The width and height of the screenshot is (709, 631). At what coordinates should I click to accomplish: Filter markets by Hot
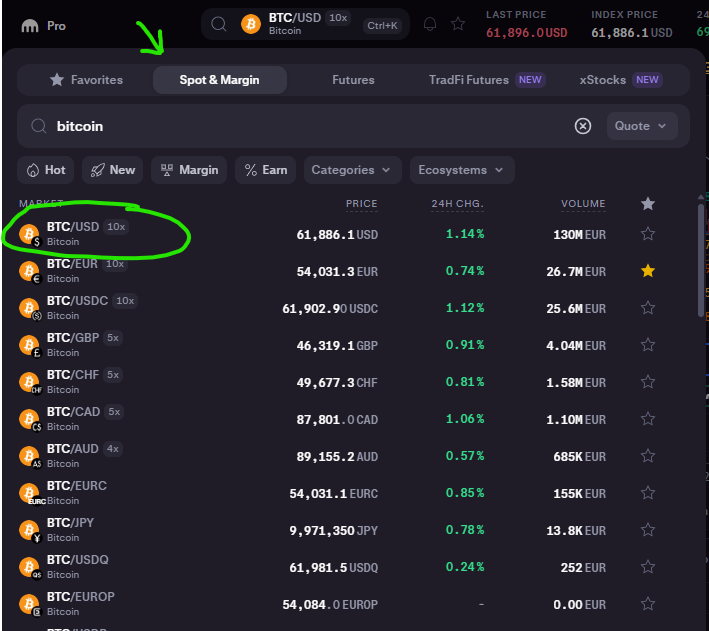(x=46, y=170)
